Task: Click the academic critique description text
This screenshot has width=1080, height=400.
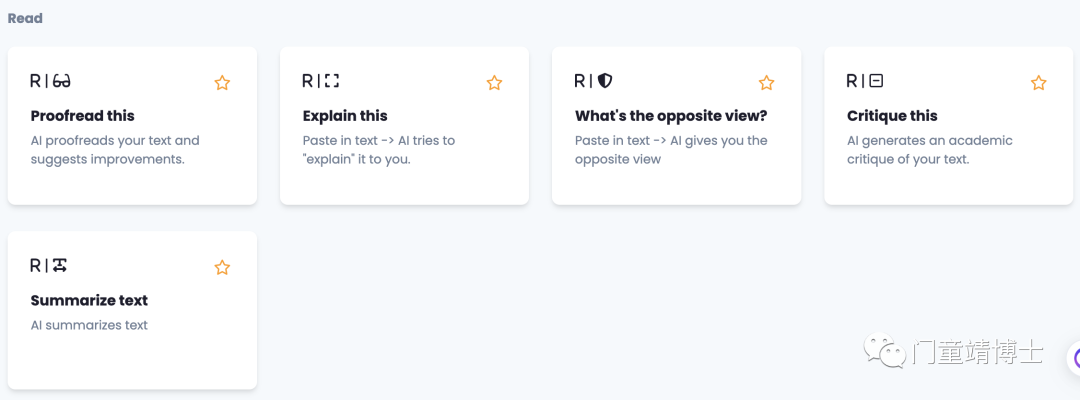Action: pyautogui.click(x=930, y=149)
